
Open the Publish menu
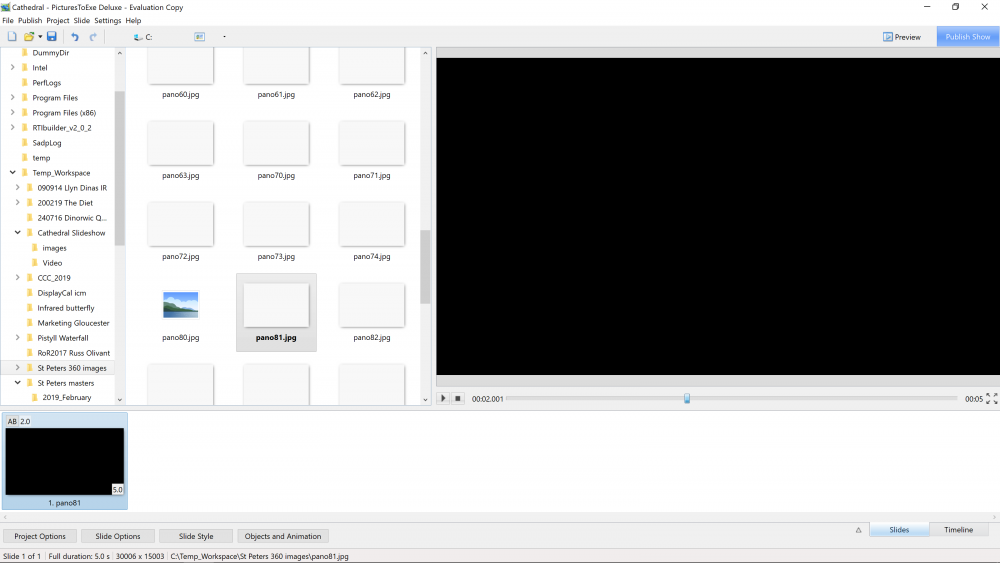(30, 20)
